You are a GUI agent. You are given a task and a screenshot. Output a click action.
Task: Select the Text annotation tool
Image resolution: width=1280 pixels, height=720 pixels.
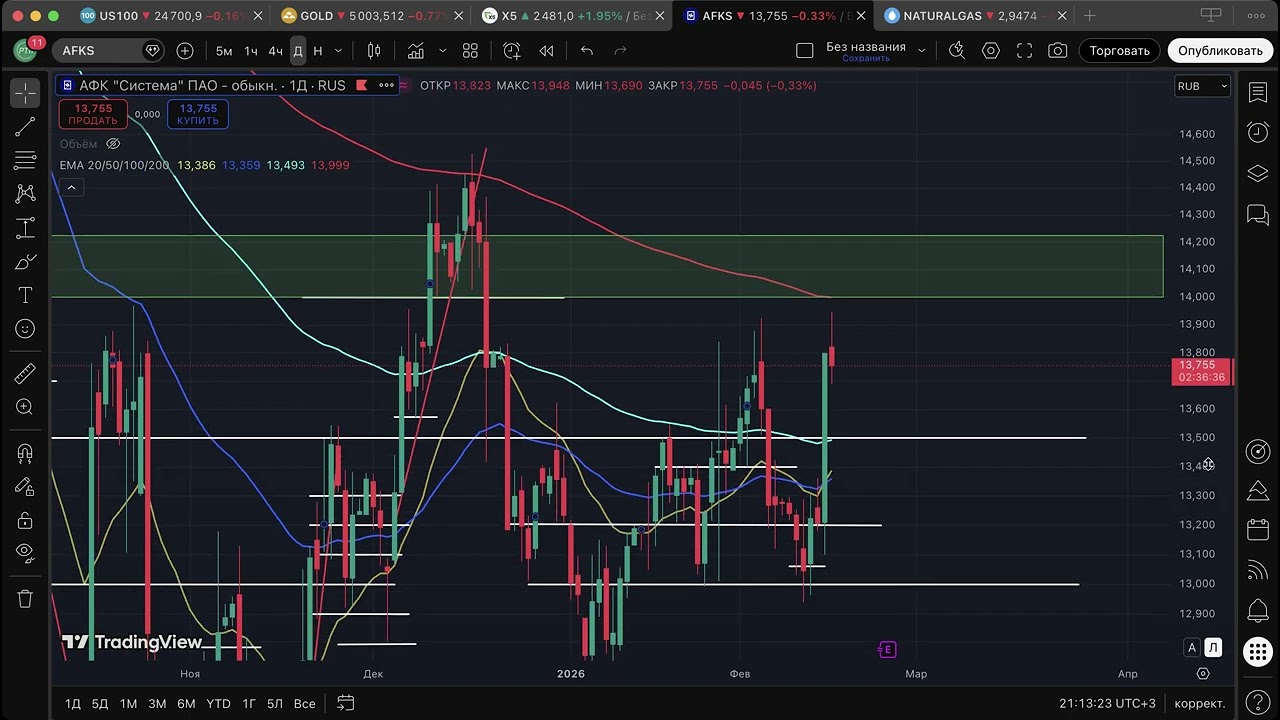pos(25,295)
